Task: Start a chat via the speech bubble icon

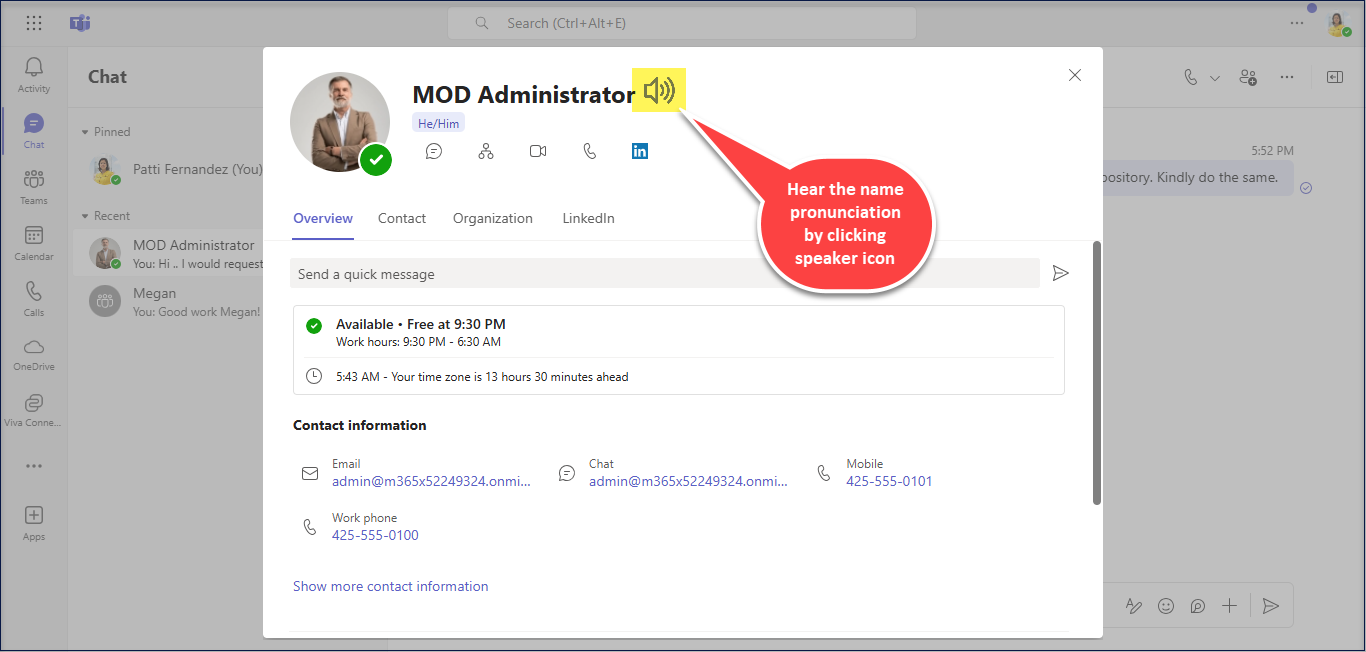Action: [x=433, y=150]
